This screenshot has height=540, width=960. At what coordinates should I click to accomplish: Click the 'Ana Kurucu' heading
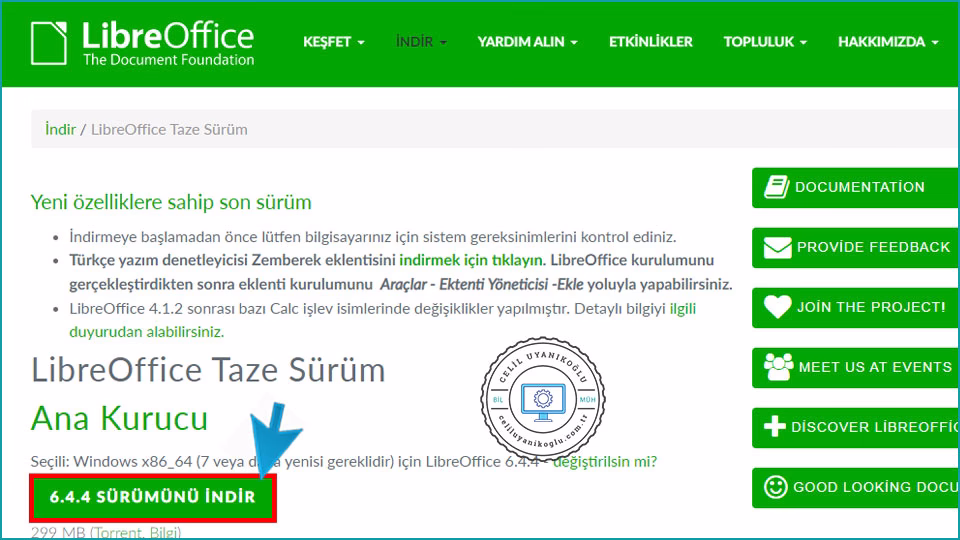119,419
